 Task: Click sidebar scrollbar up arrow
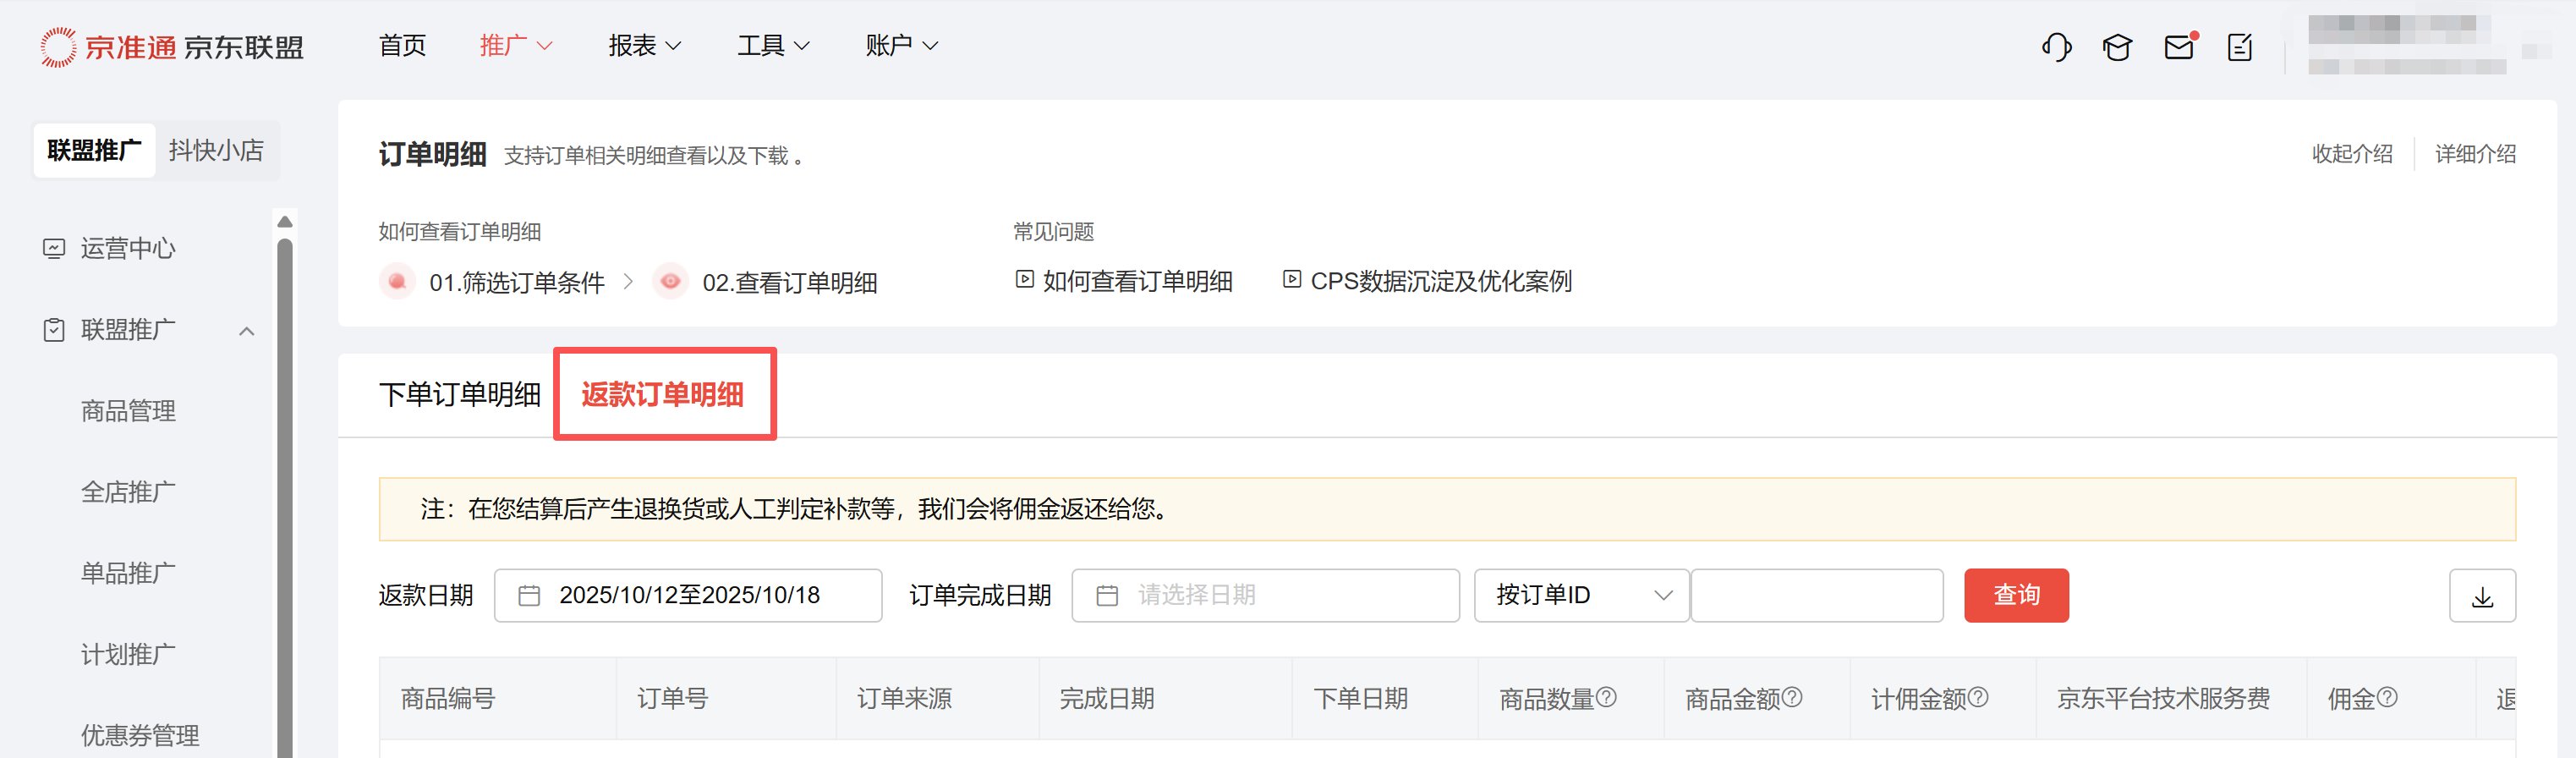pyautogui.click(x=285, y=221)
